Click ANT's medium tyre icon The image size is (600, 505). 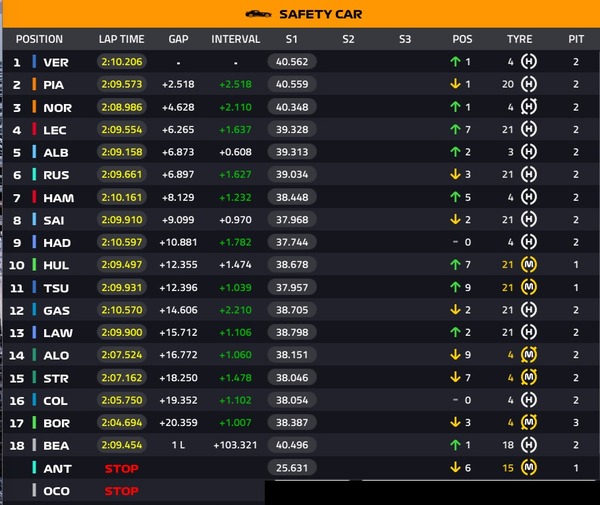529,468
